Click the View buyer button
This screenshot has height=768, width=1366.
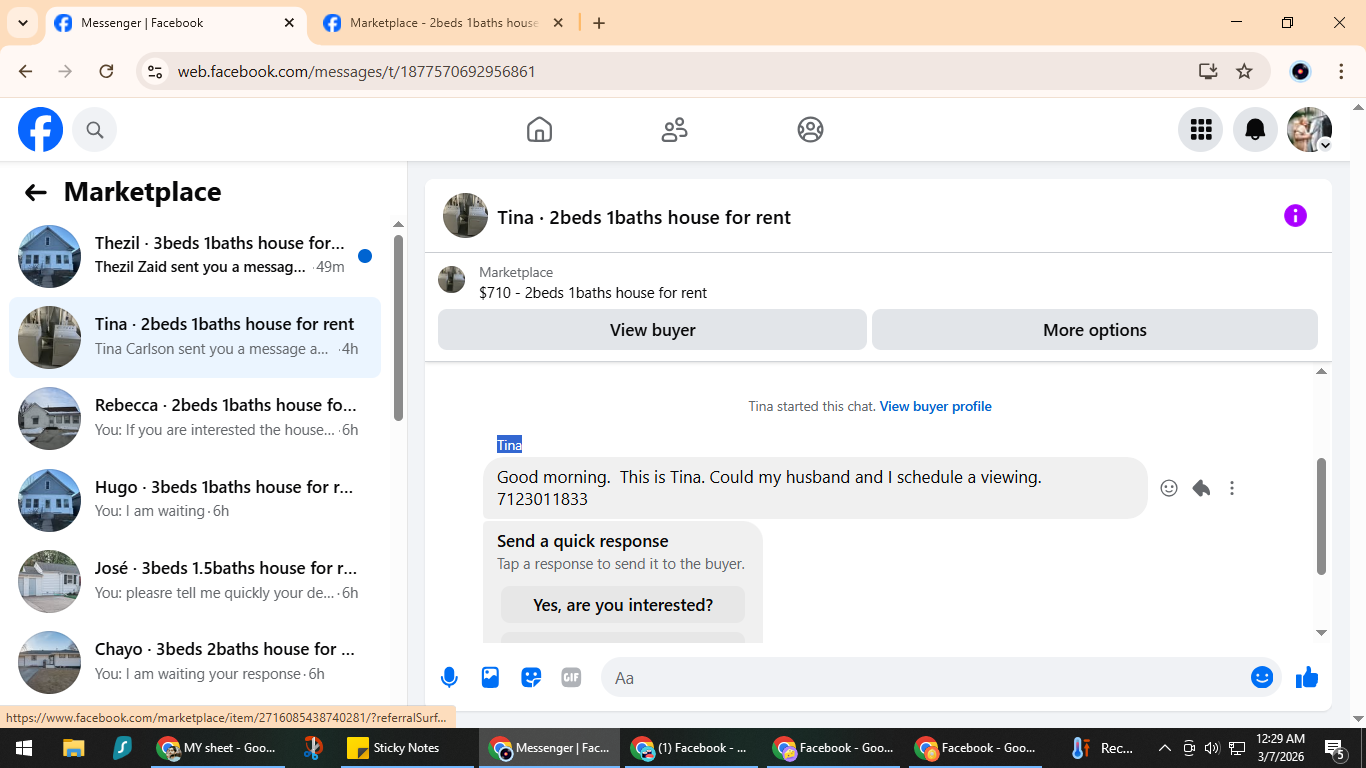(652, 330)
